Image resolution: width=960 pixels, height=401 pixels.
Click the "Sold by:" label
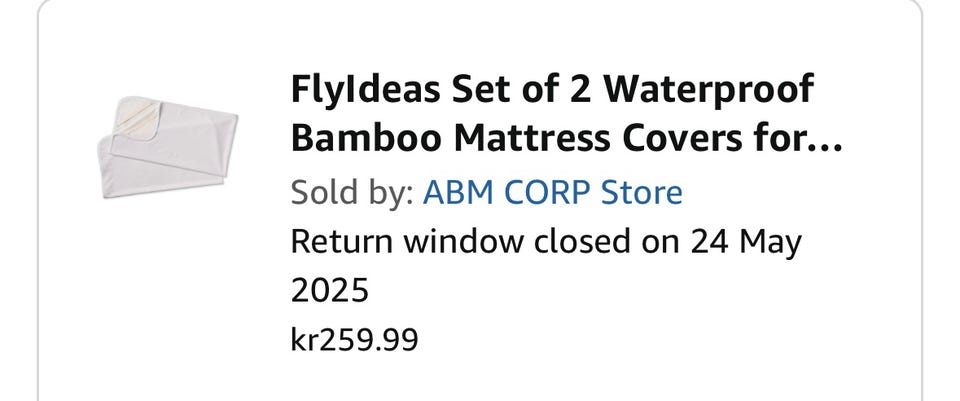[351, 191]
